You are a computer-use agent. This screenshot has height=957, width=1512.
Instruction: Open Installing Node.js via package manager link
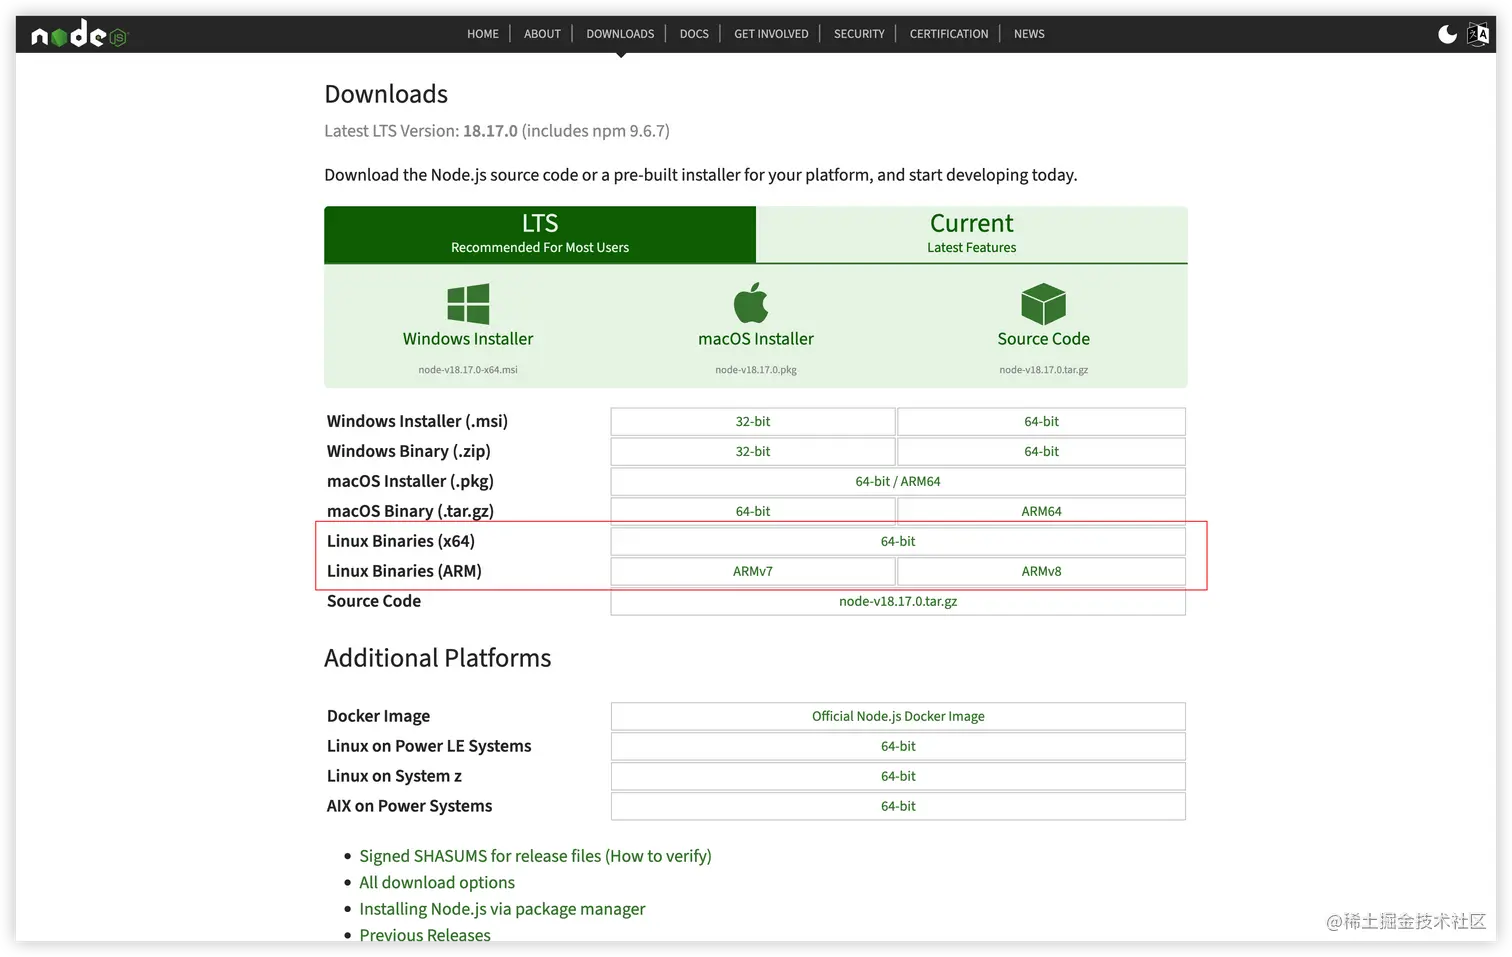502,909
